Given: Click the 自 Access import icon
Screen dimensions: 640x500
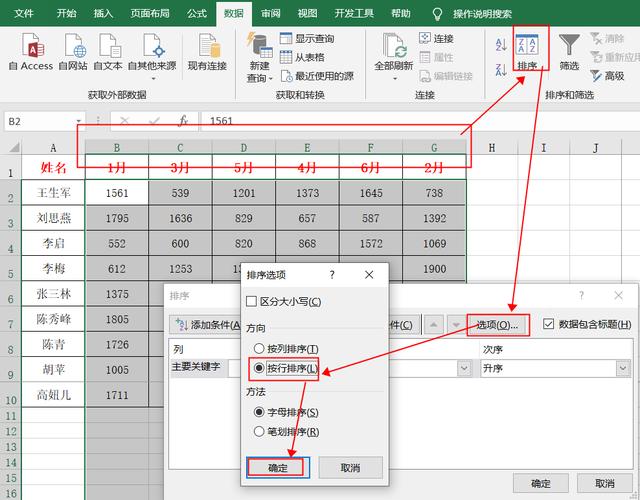Looking at the screenshot, I should pyautogui.click(x=30, y=52).
